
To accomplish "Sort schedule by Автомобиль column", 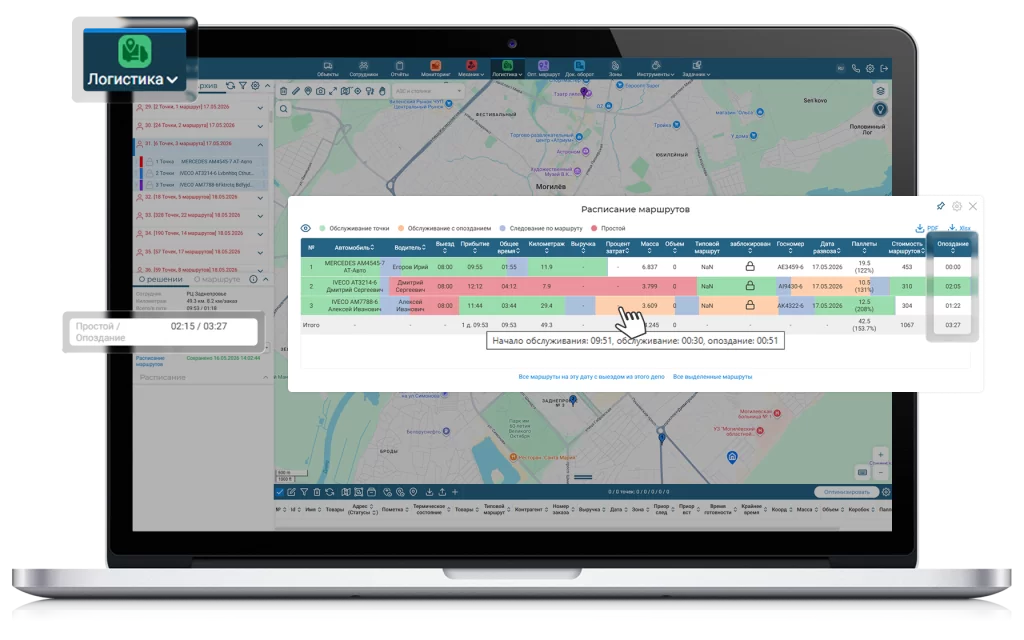I will coord(354,248).
